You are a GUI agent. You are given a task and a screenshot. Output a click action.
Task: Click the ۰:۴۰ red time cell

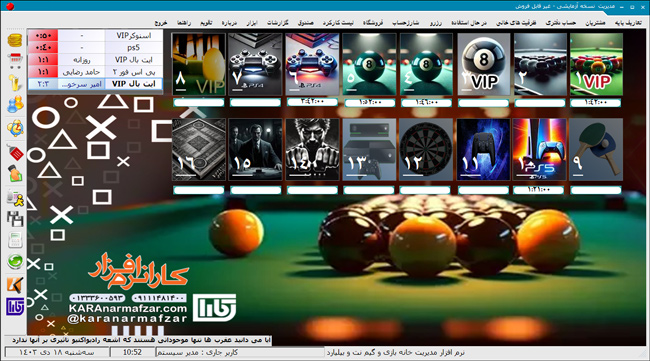point(43,48)
